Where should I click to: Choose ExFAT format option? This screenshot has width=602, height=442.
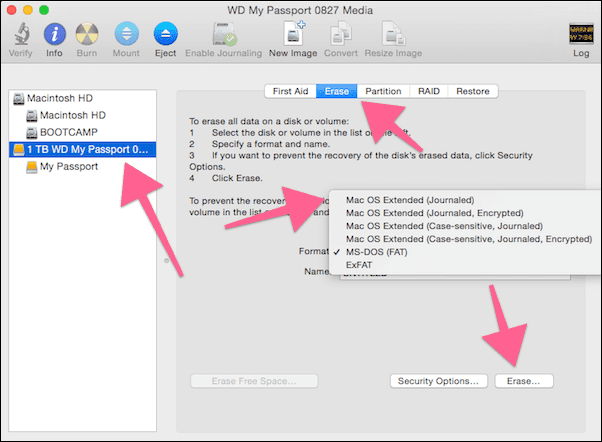coord(465,265)
